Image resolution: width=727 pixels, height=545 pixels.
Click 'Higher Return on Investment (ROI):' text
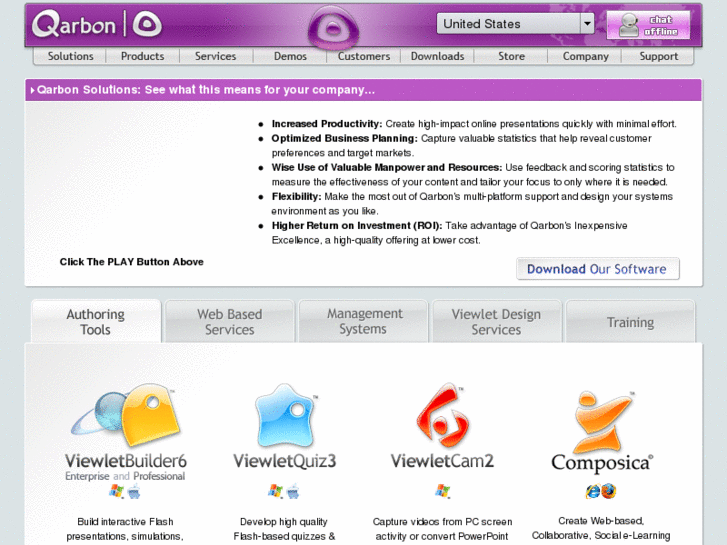click(357, 226)
